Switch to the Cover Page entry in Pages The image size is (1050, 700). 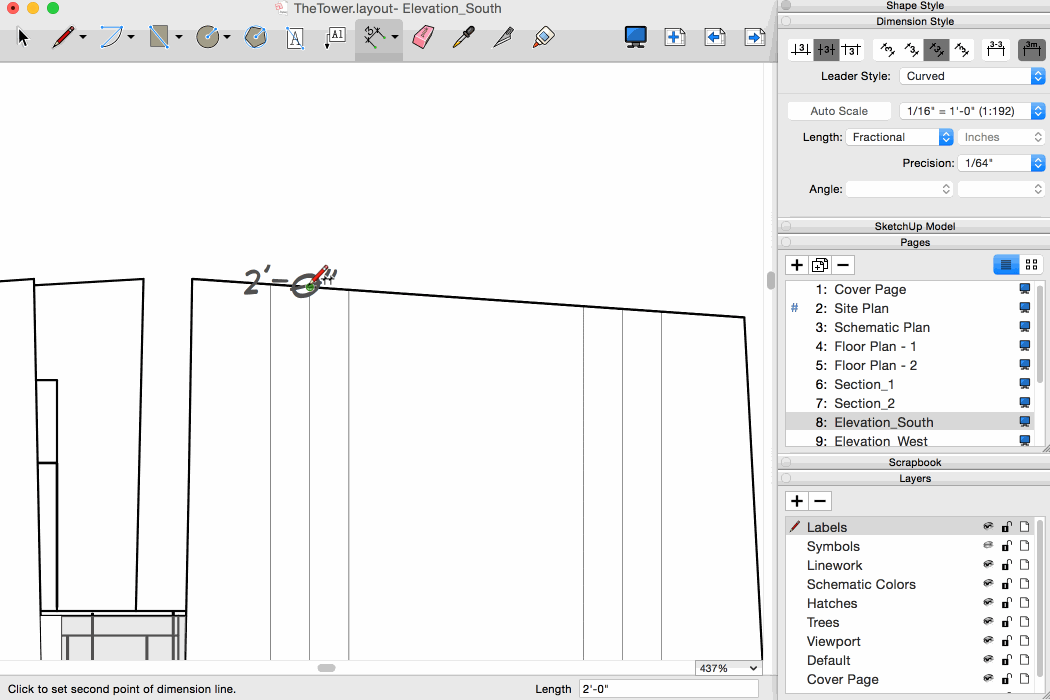[870, 289]
